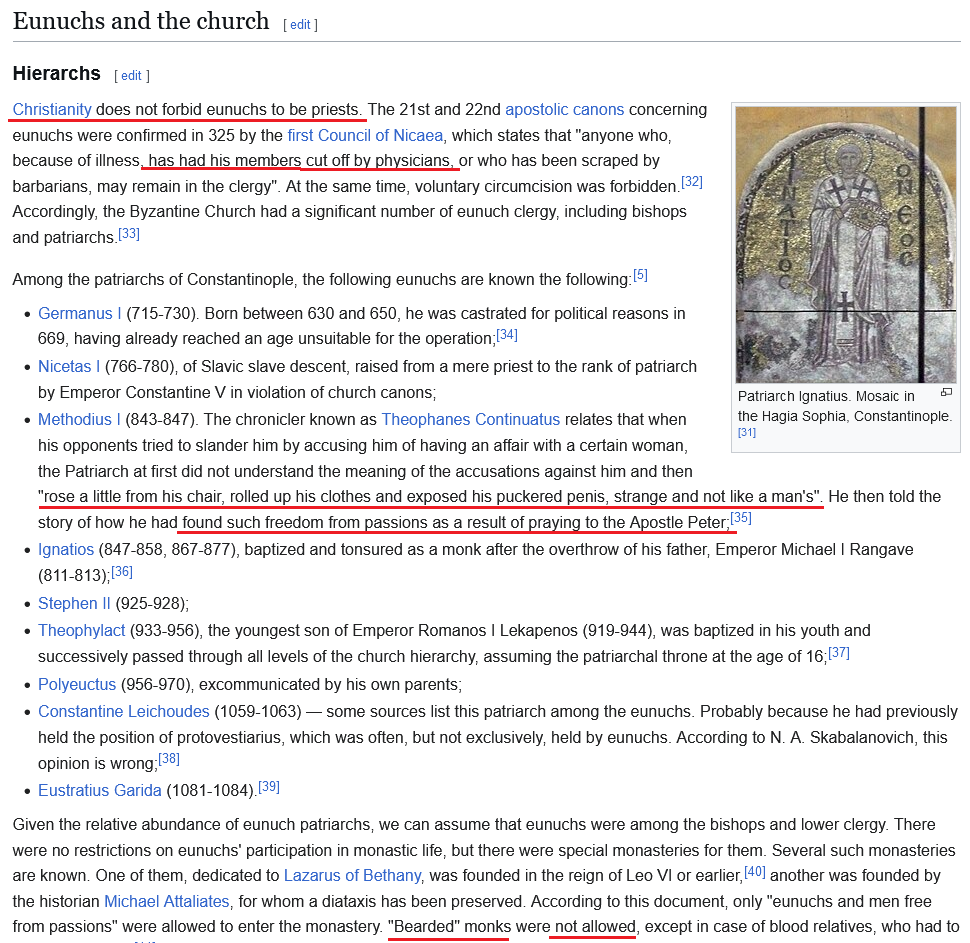This screenshot has height=943, width=970.
Task: Click the enlarge icon beside the Patriarch Ignatius caption
Action: 946,392
